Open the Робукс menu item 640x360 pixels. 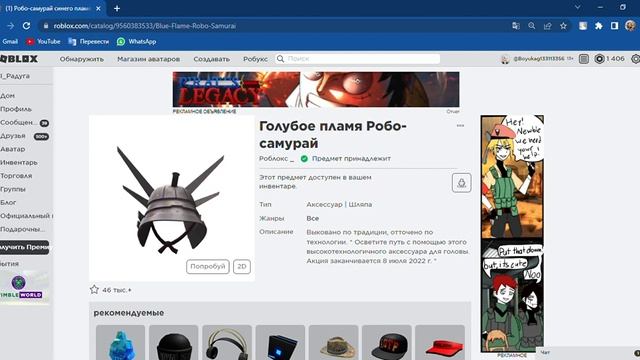click(256, 59)
